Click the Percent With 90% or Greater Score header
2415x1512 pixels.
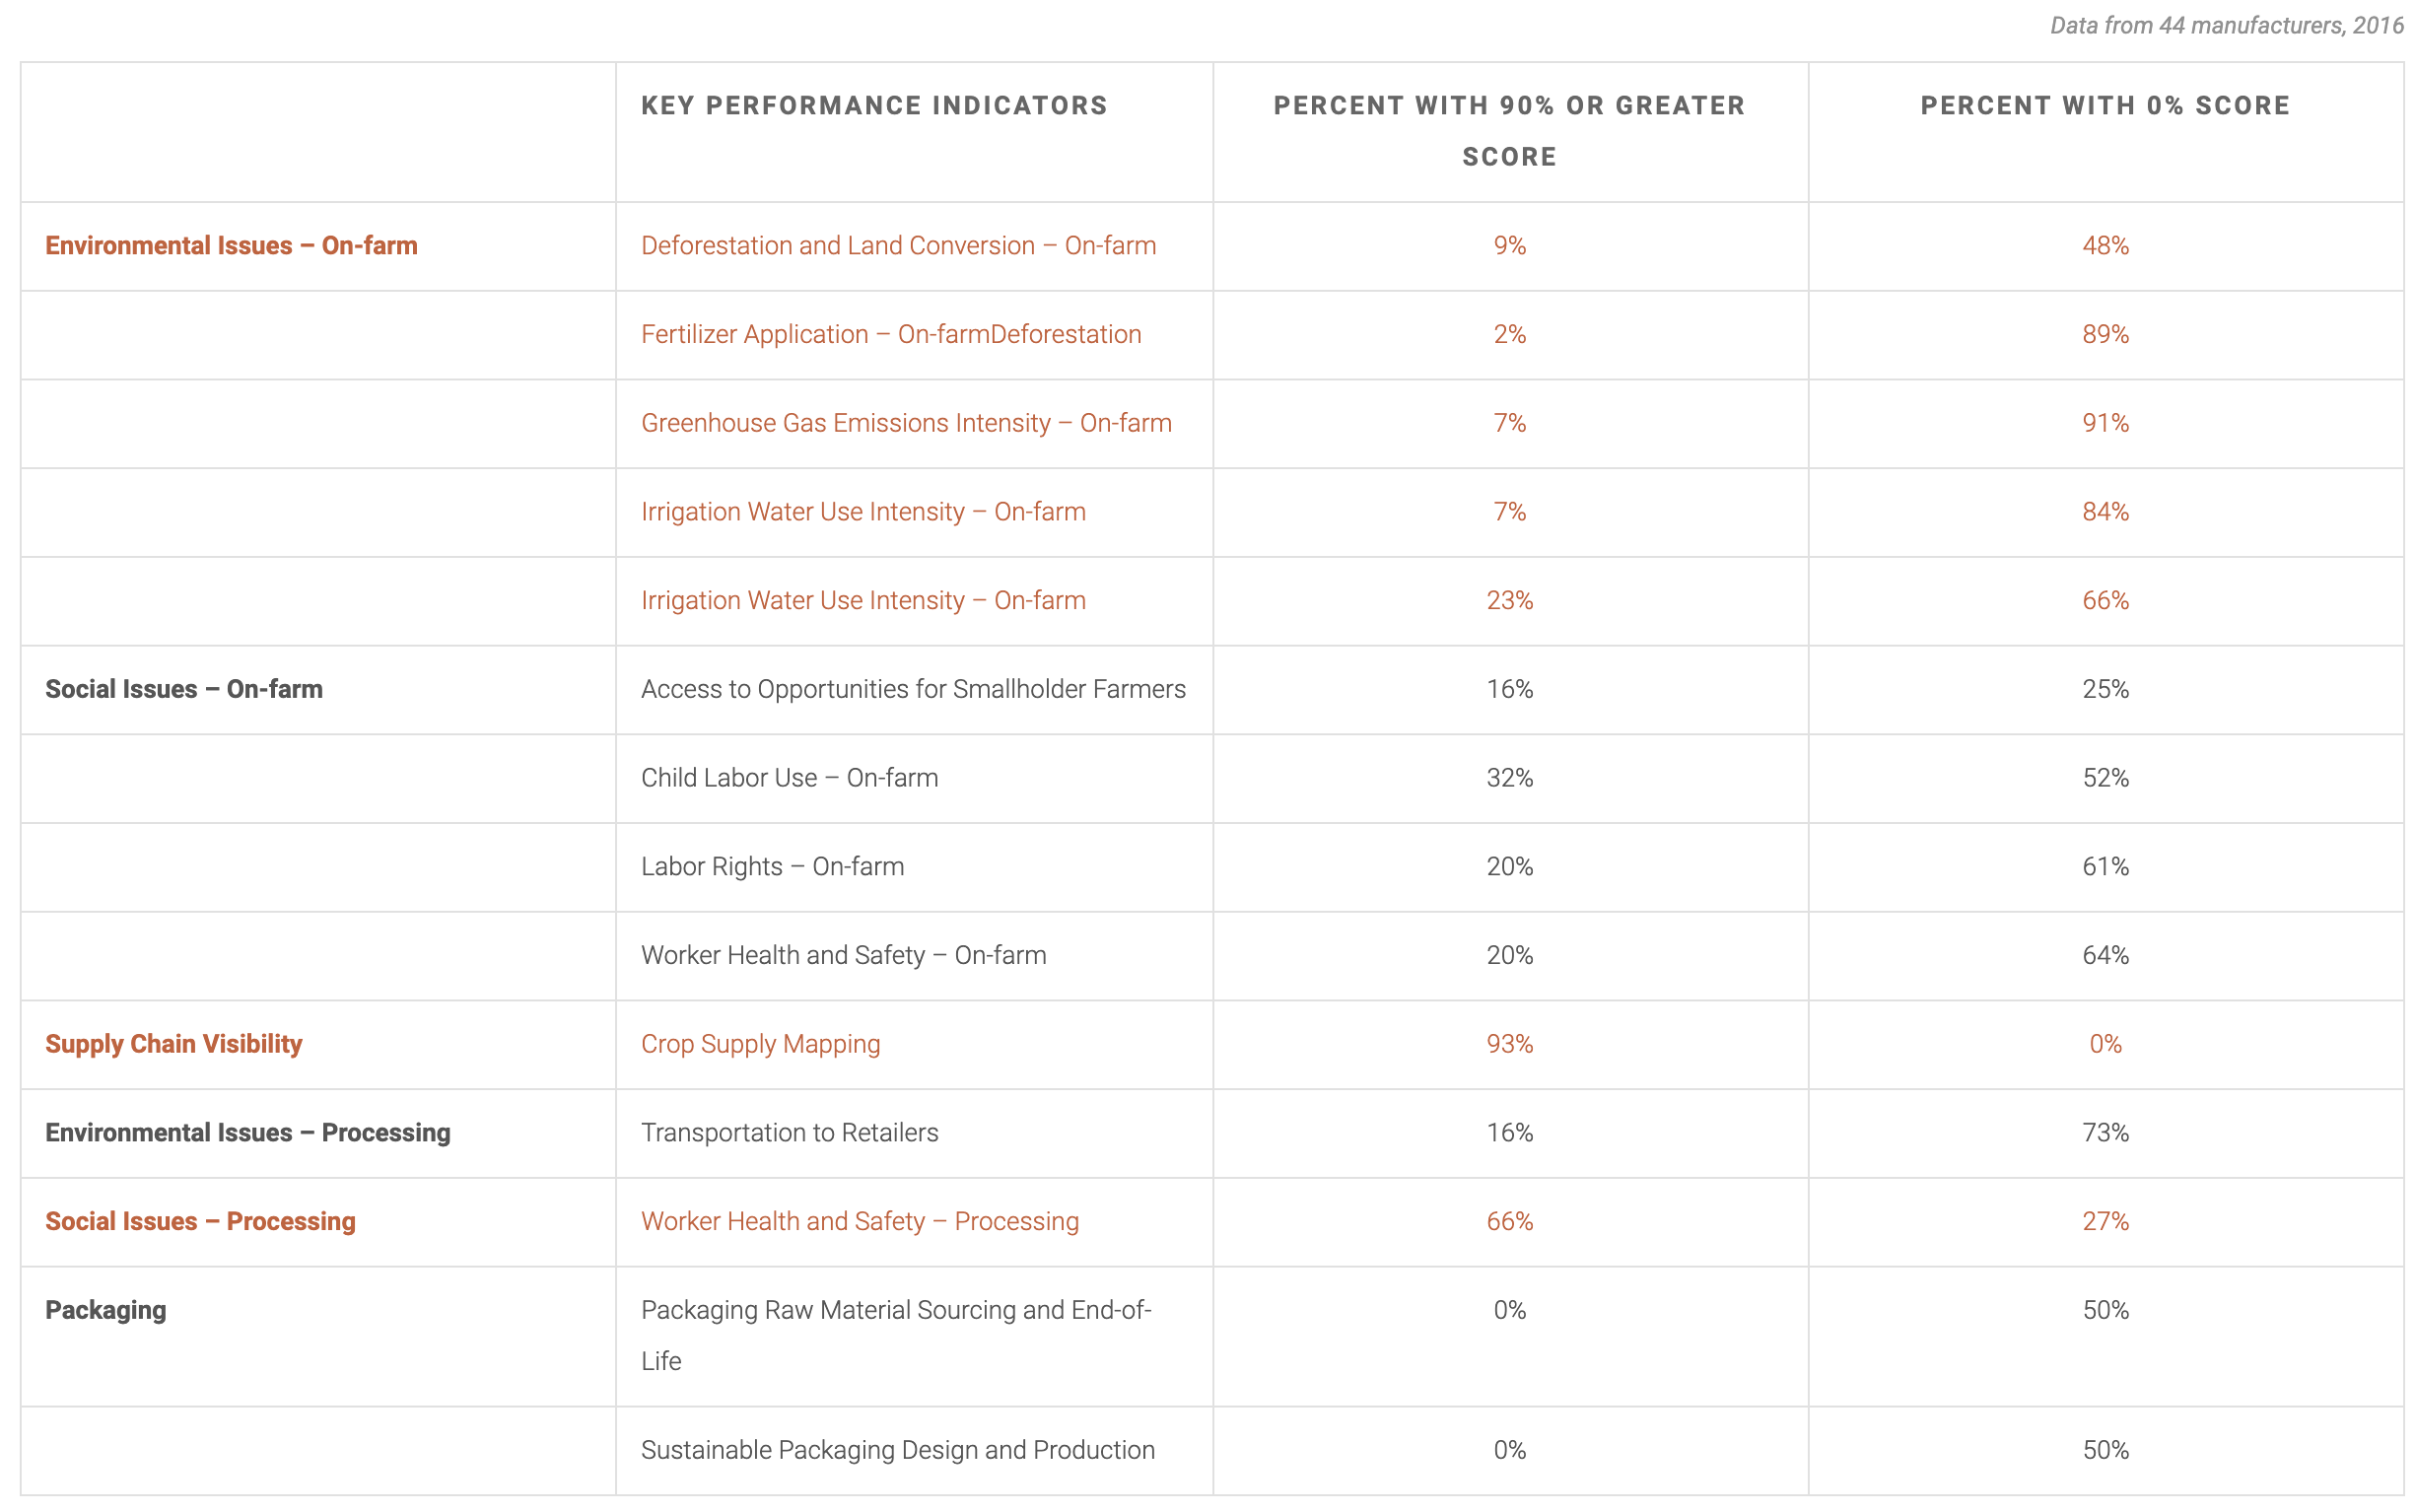pos(1508,130)
